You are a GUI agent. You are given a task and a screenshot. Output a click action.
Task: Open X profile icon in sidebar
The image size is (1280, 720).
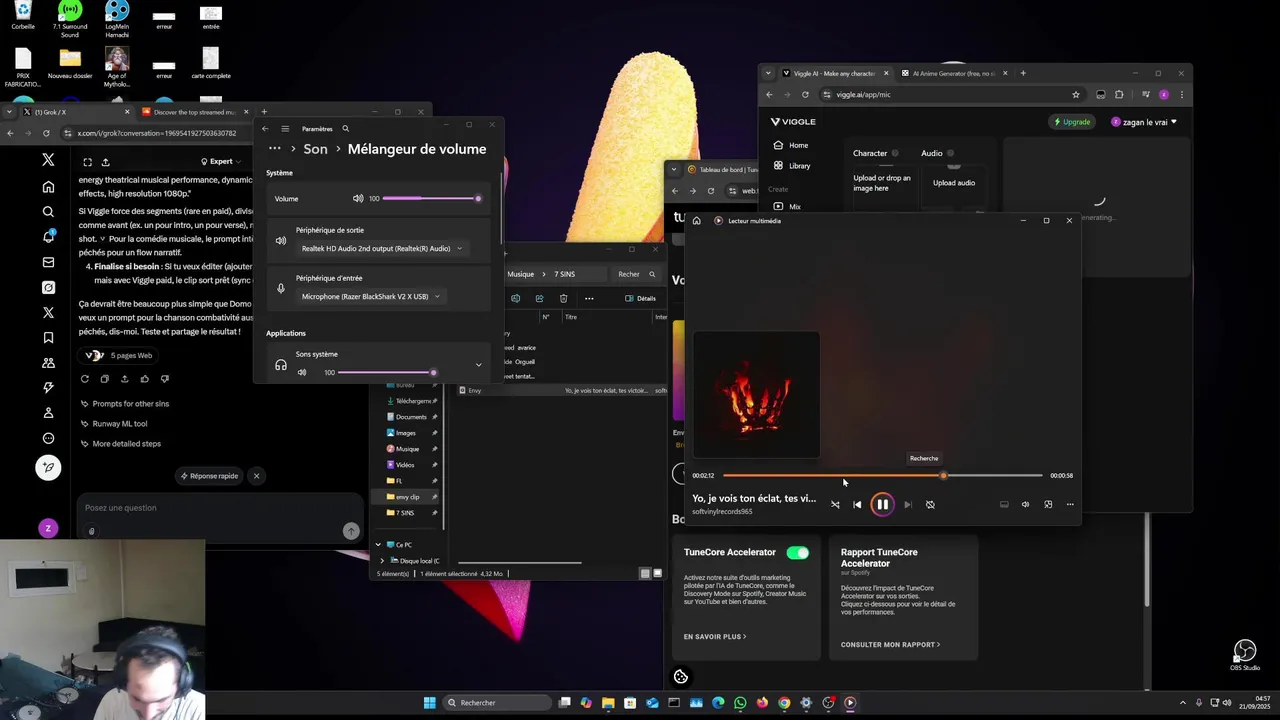[48, 413]
